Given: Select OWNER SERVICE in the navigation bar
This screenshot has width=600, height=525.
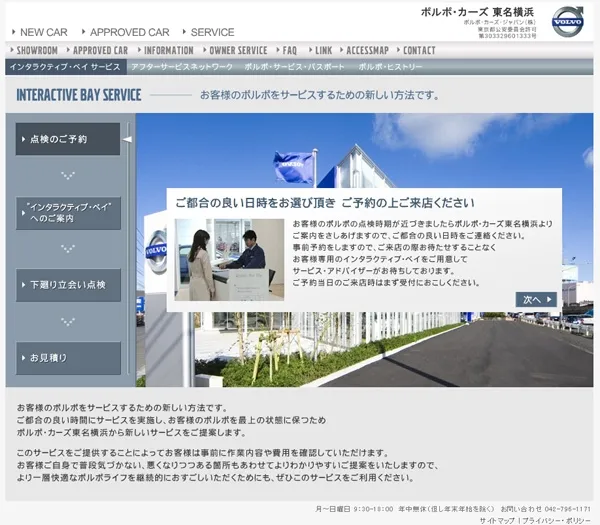Looking at the screenshot, I should pos(238,50).
